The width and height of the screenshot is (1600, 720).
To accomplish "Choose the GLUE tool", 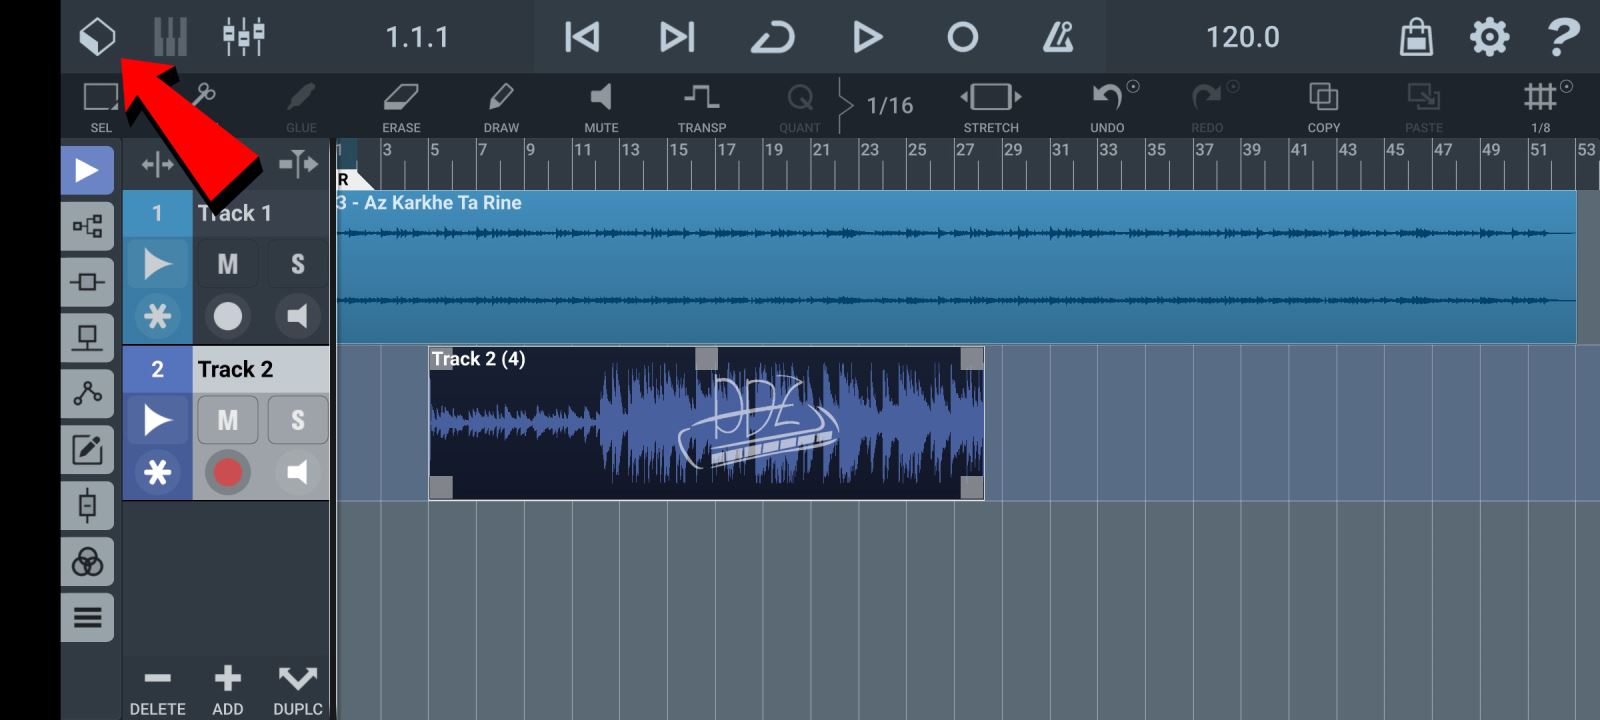I will pyautogui.click(x=301, y=106).
